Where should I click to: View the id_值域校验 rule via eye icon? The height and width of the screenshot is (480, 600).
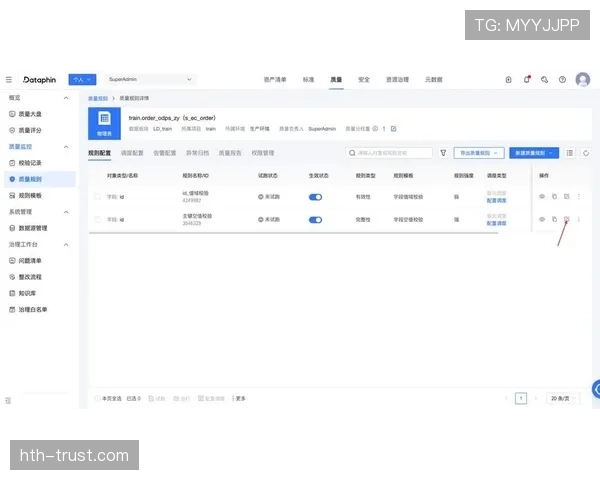542,196
